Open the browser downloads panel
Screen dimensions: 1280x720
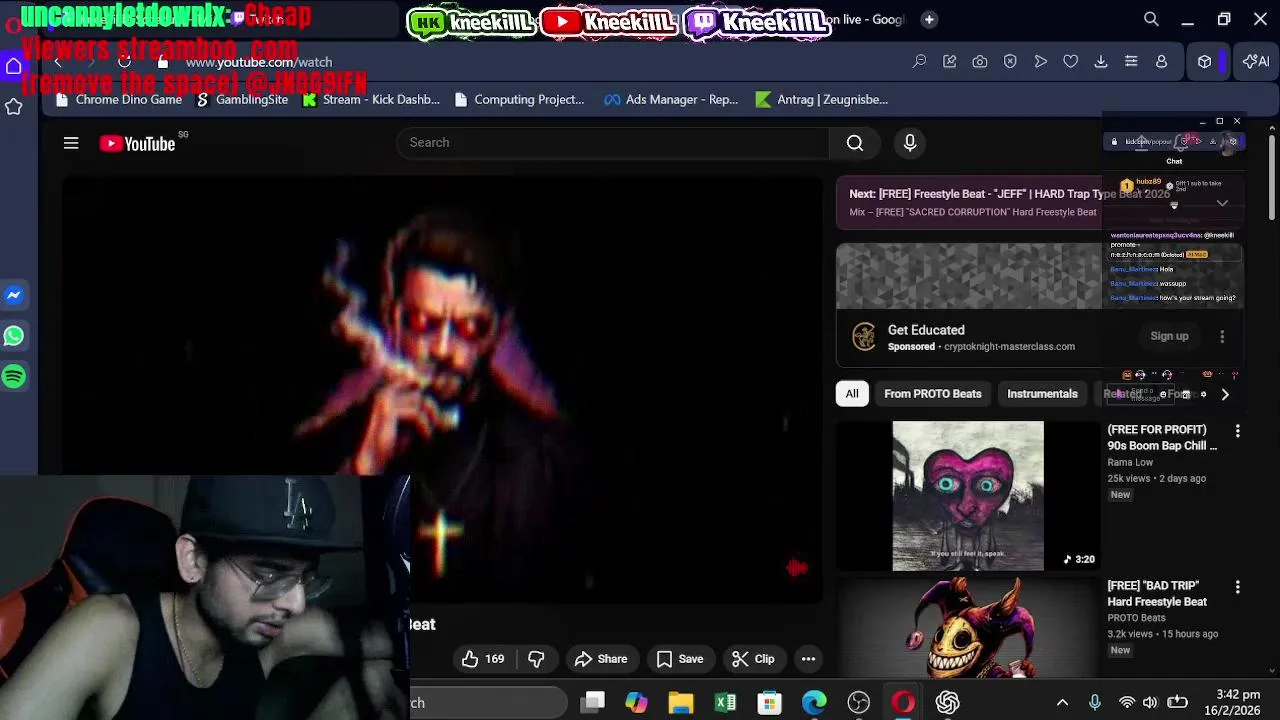pyautogui.click(x=1101, y=62)
